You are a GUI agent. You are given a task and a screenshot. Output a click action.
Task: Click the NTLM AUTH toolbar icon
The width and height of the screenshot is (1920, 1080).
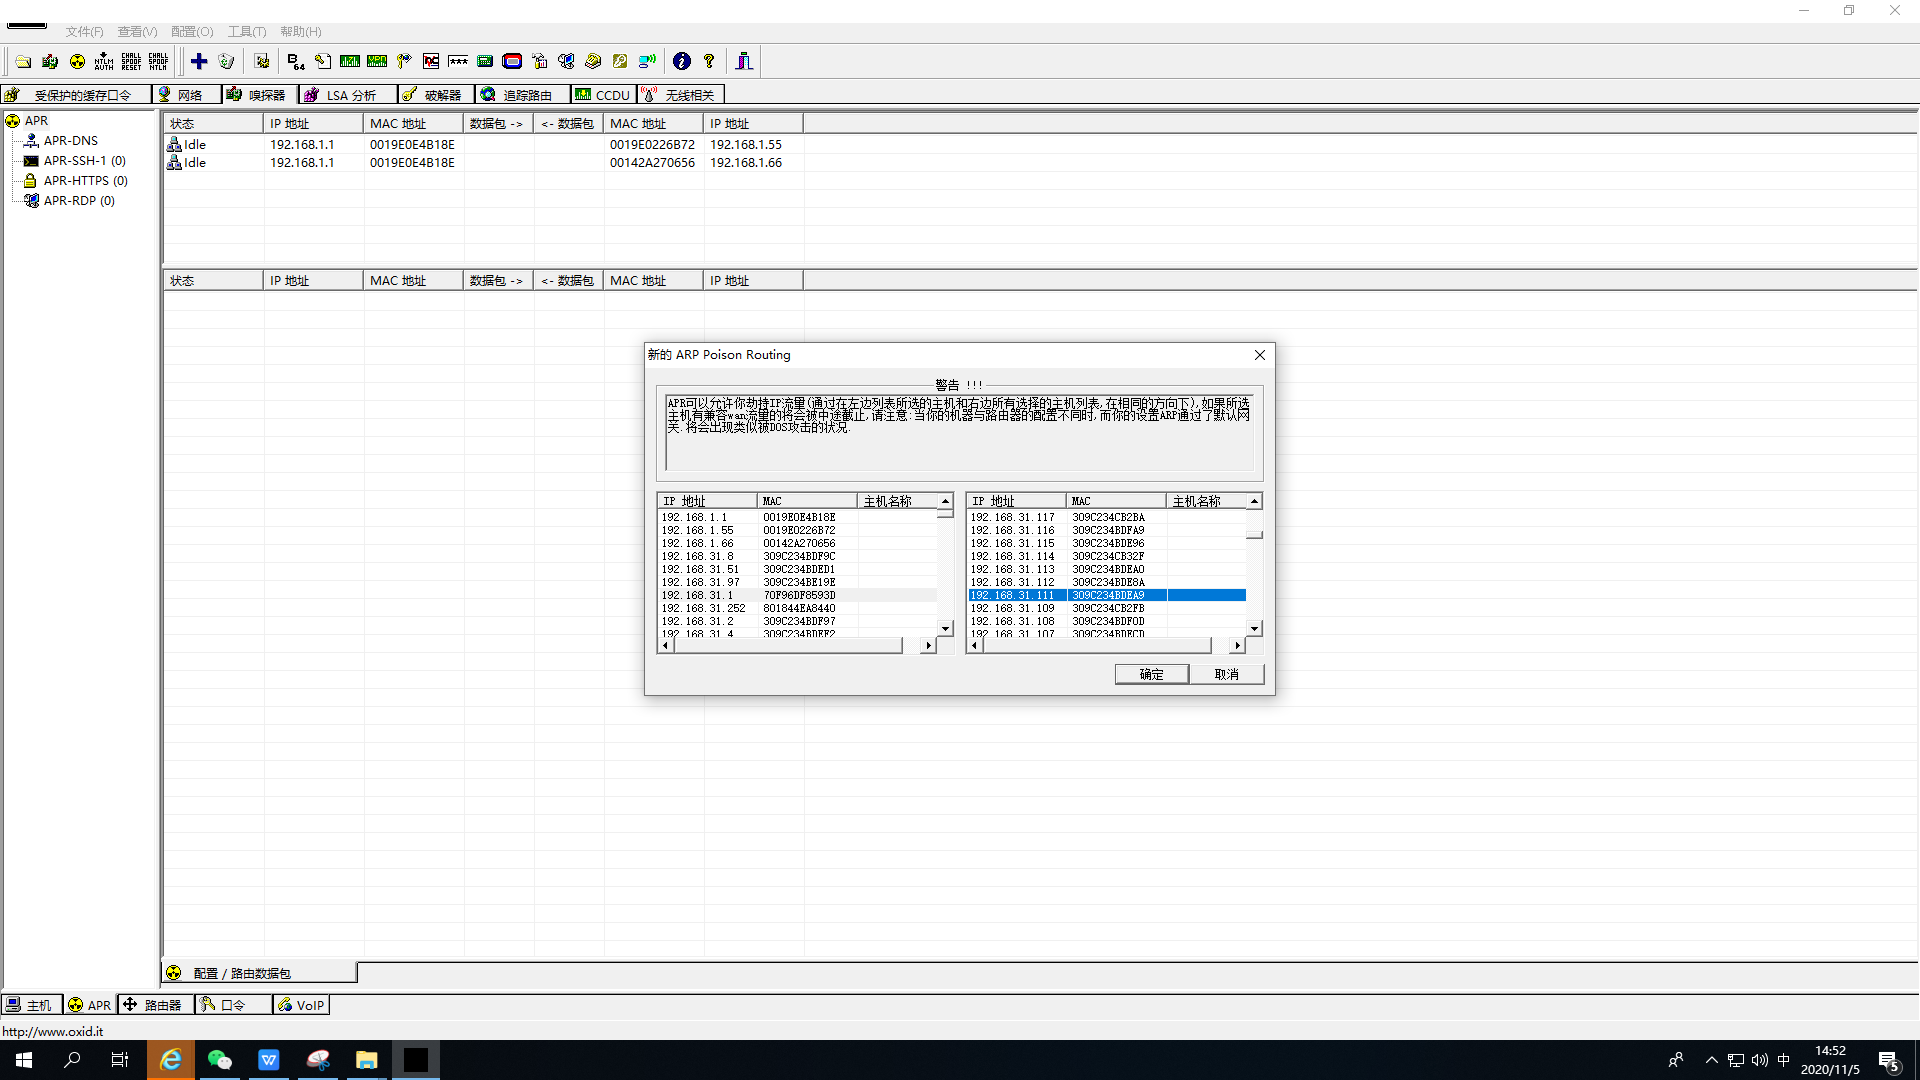(x=104, y=62)
